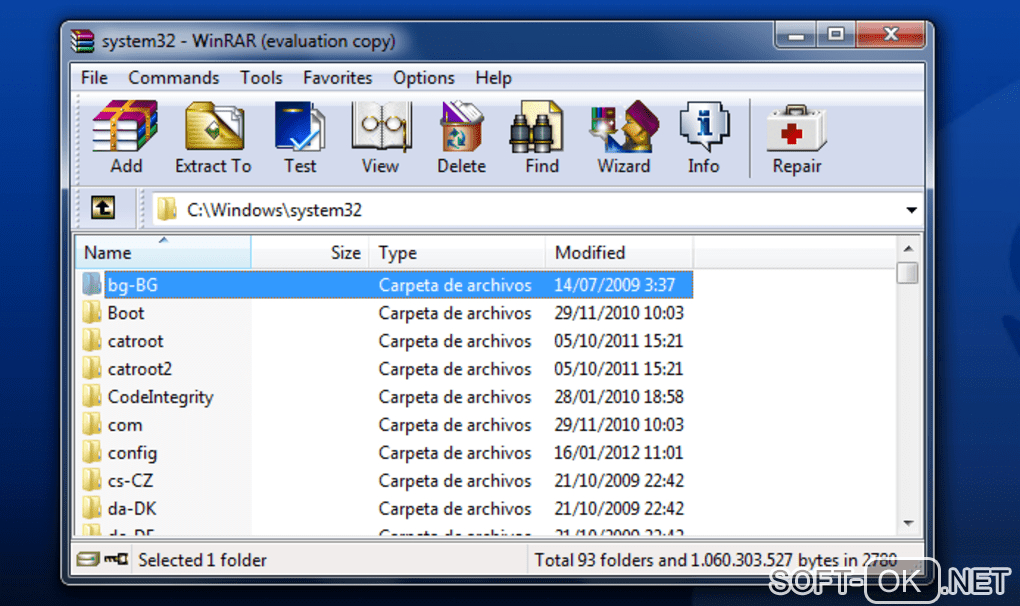
Task: Click the WinRAR title bar books icon
Action: pos(83,40)
